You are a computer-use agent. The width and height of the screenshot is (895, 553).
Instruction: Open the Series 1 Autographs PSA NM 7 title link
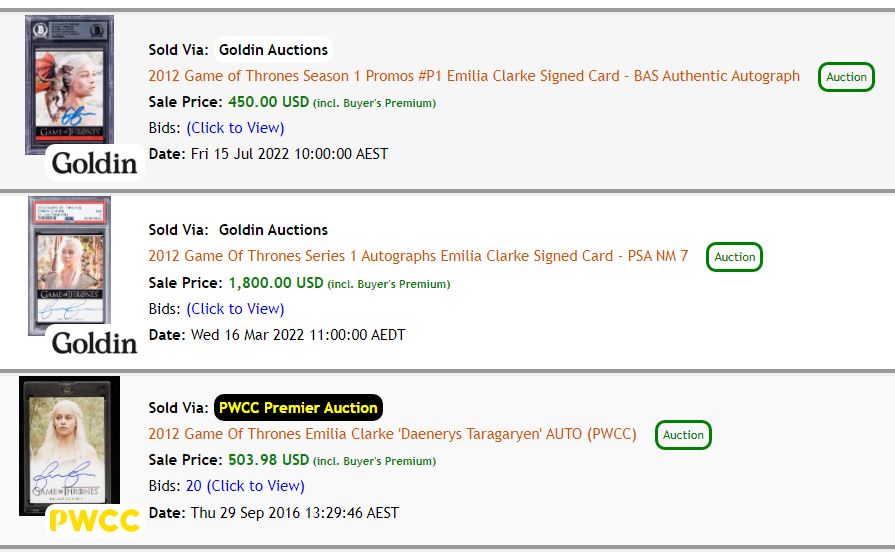pos(418,256)
